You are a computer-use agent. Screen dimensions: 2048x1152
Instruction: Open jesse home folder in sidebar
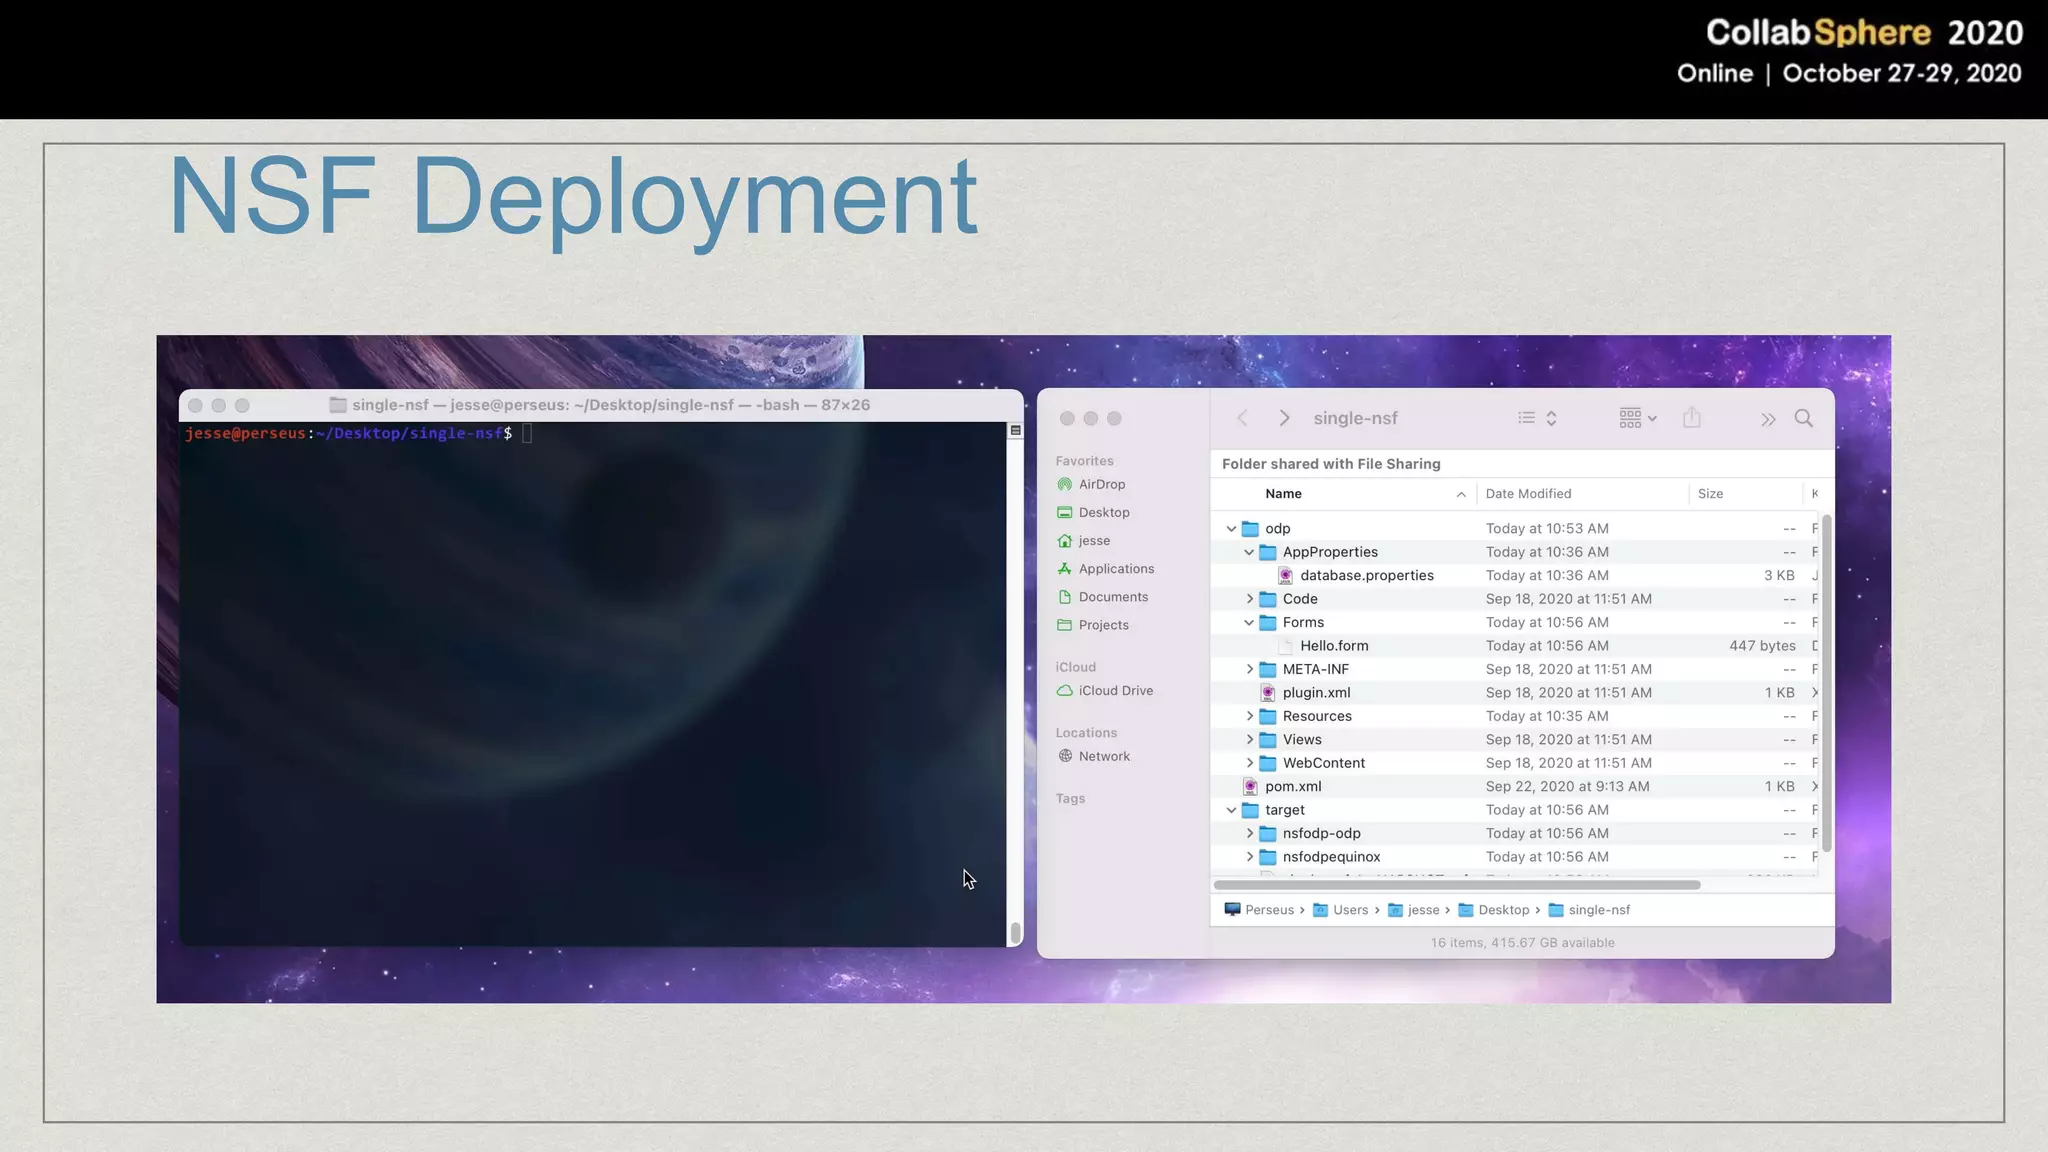point(1084,540)
